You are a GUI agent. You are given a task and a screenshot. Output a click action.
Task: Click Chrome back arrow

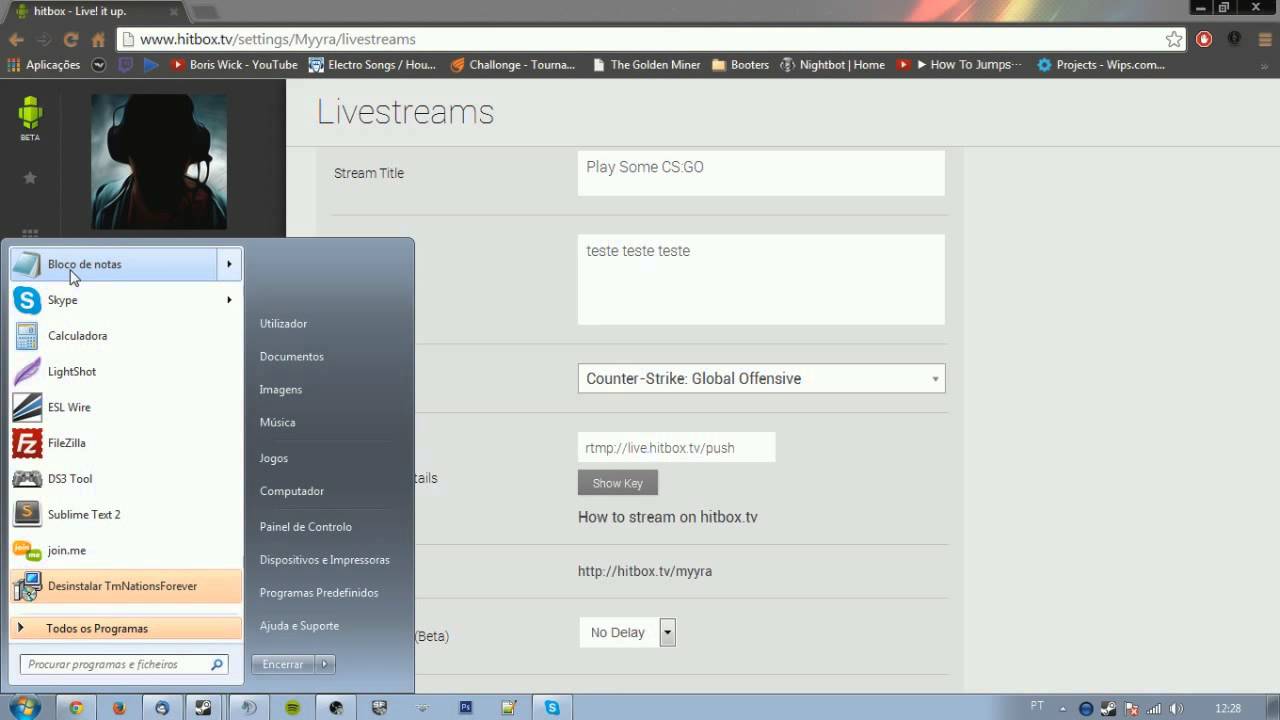click(16, 39)
